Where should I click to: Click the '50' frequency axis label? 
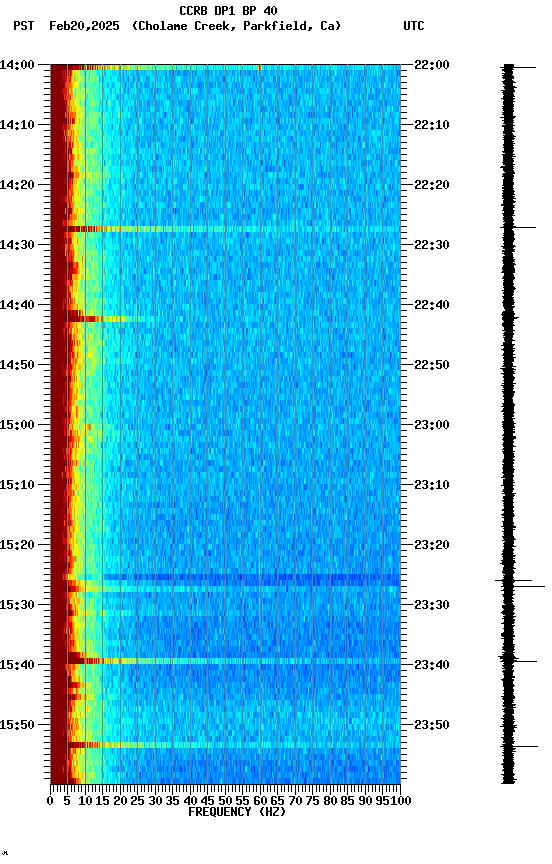[x=225, y=801]
